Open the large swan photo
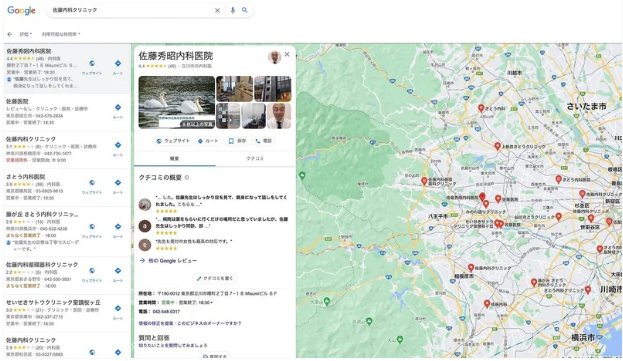623x361 pixels. (176, 102)
